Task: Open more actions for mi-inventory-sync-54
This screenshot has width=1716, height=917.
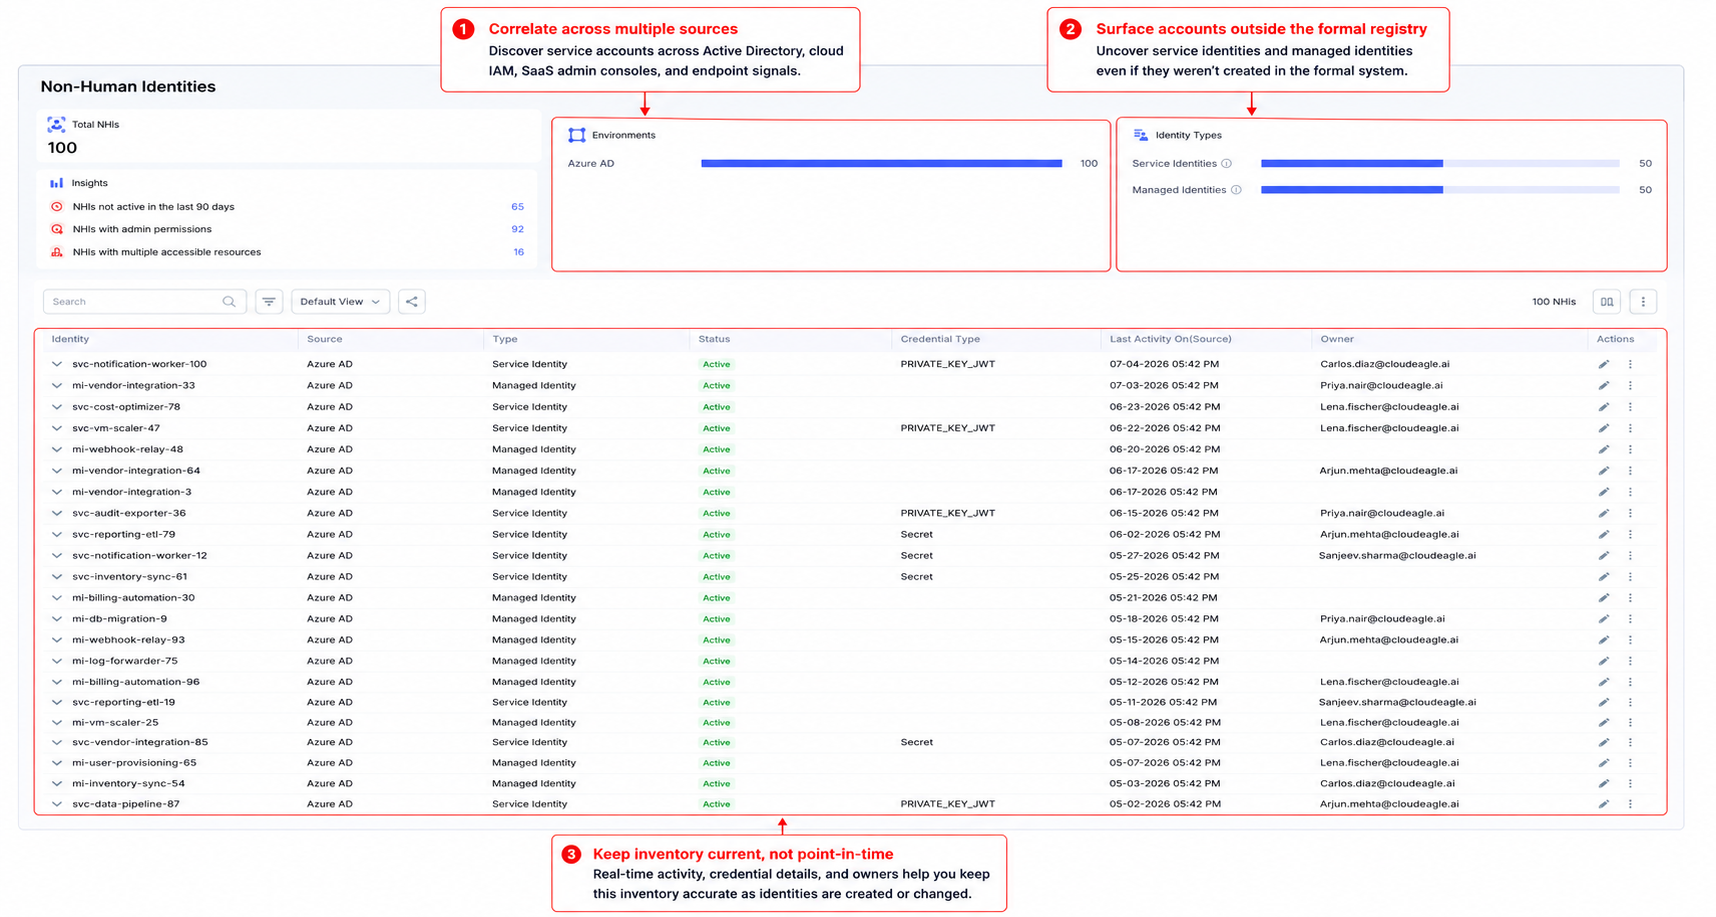Action: click(1630, 784)
